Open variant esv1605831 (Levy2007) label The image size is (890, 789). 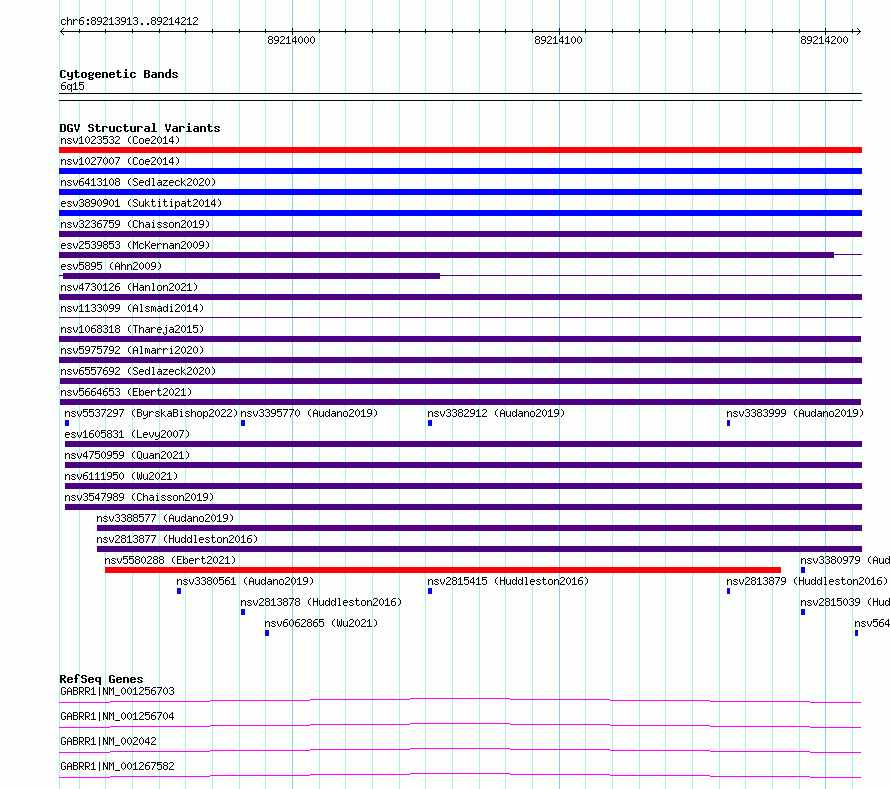point(127,434)
